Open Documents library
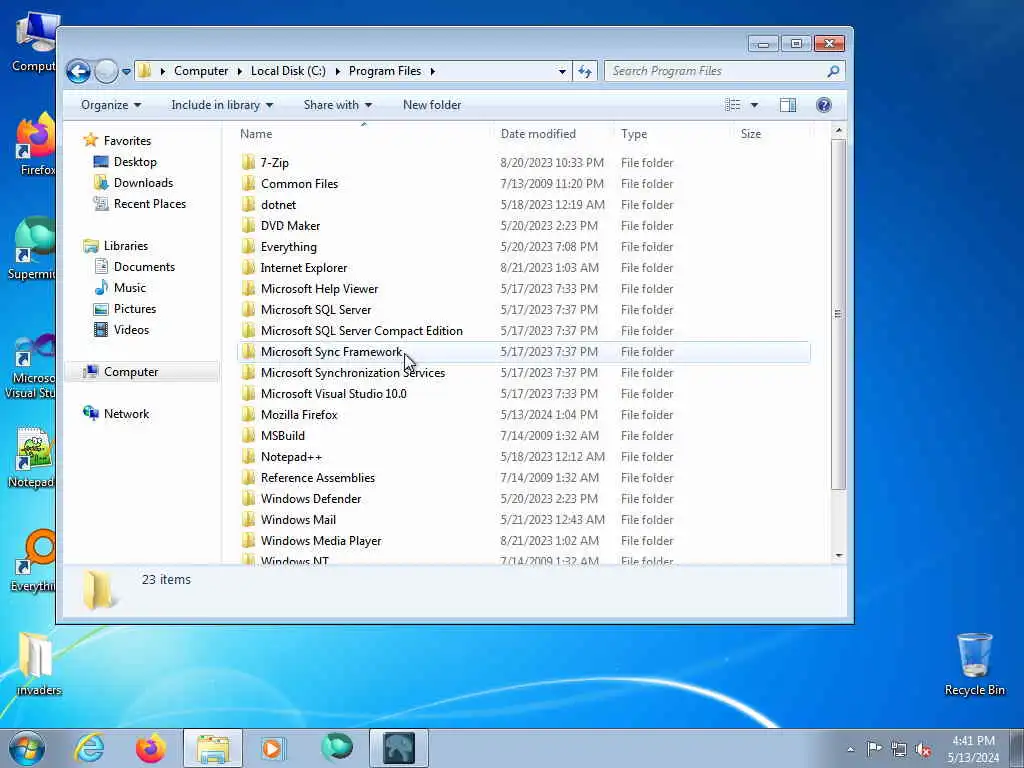This screenshot has width=1024, height=768. [144, 267]
